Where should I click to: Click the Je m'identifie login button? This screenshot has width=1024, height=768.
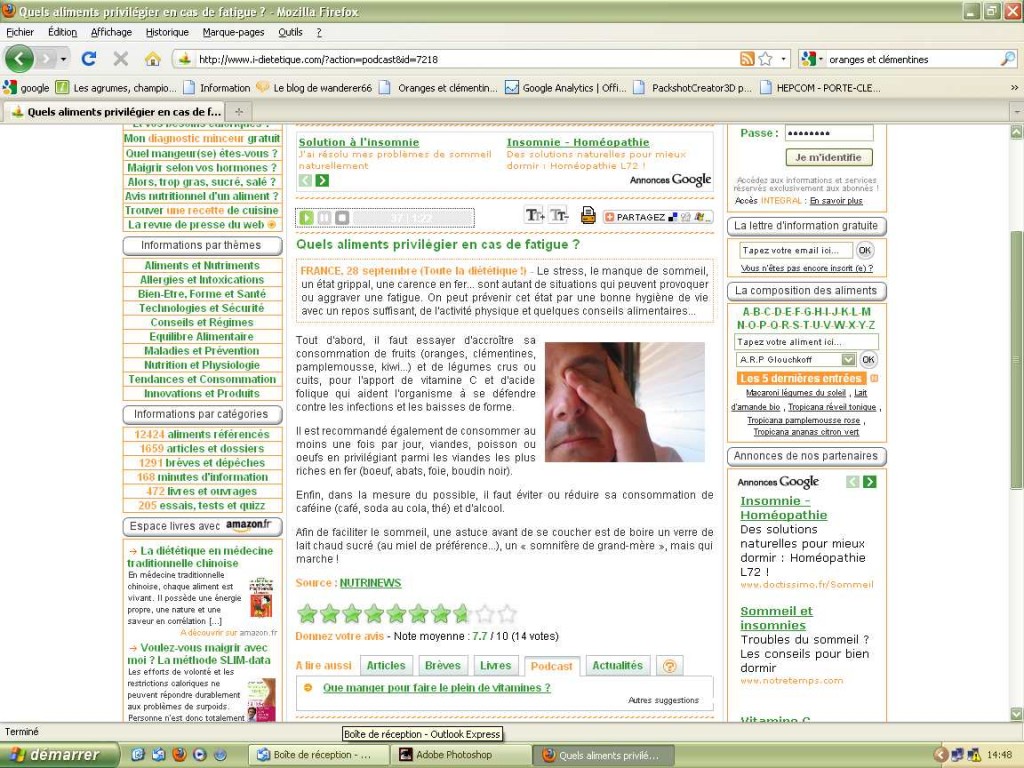829,157
